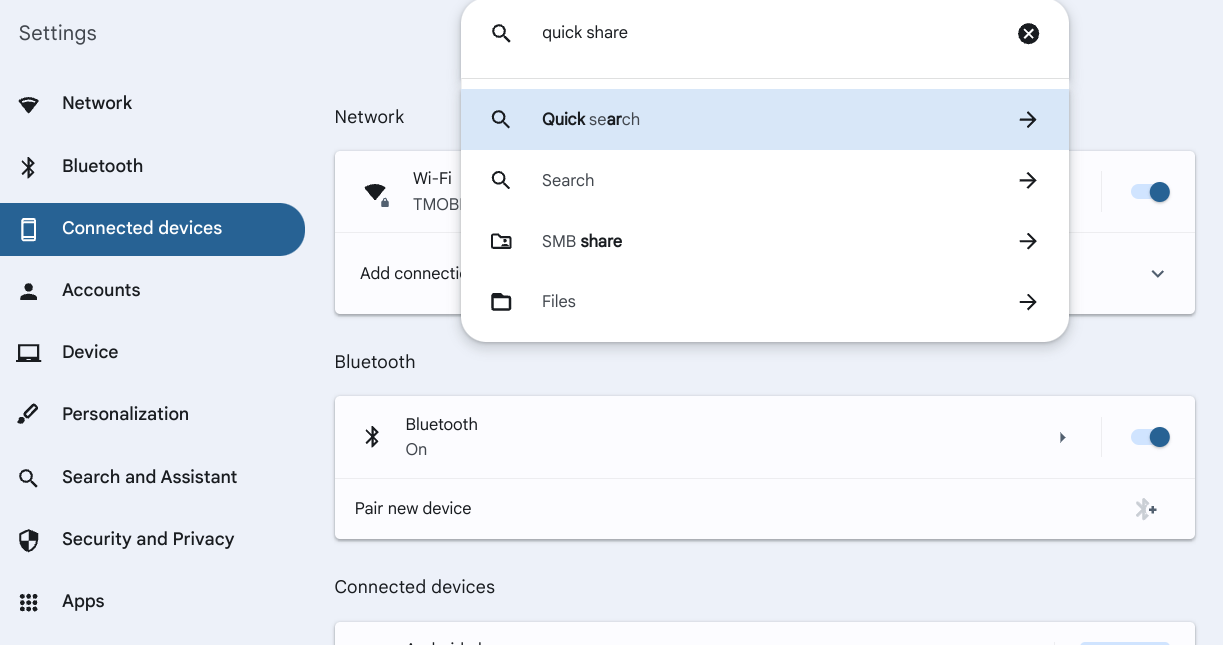The height and width of the screenshot is (645, 1223).
Task: Turn off the Wi-Fi toggle
Action: coord(1150,192)
